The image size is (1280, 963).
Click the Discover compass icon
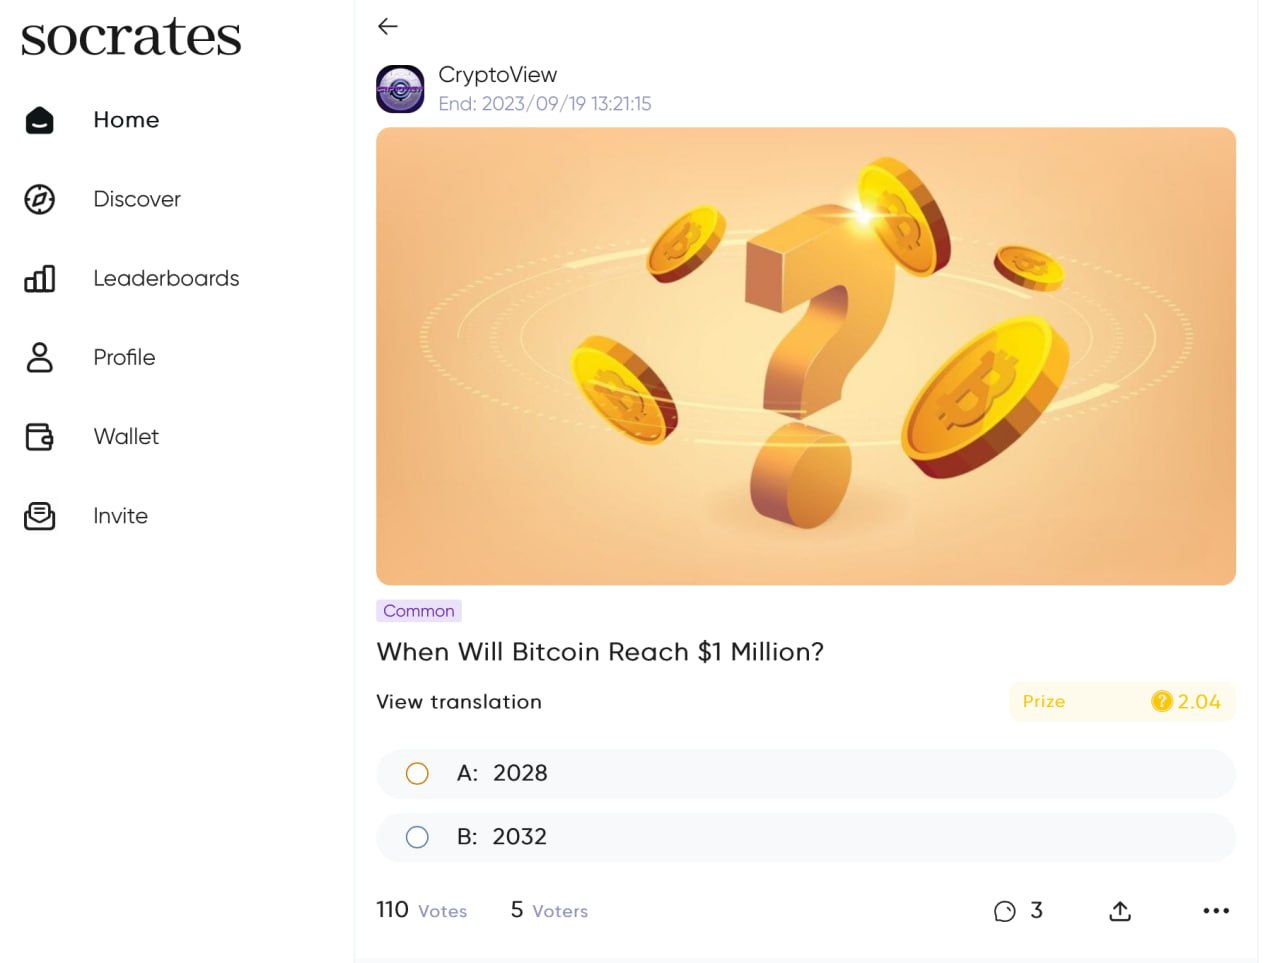(x=39, y=199)
